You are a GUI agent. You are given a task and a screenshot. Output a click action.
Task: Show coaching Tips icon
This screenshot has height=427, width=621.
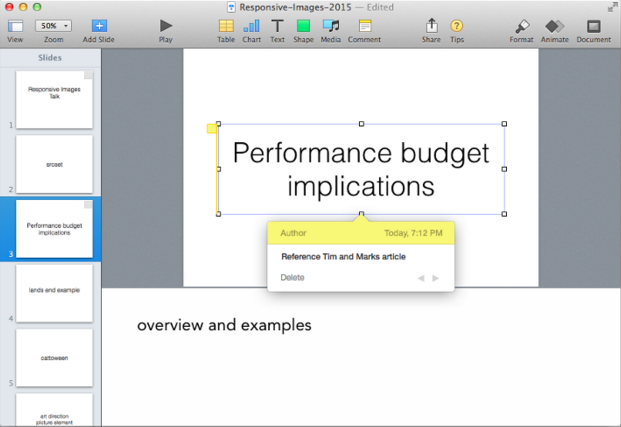tap(457, 26)
